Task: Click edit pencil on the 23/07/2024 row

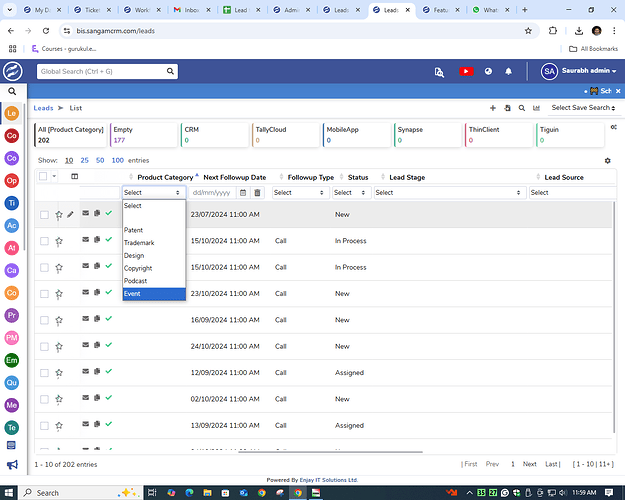Action: click(71, 215)
